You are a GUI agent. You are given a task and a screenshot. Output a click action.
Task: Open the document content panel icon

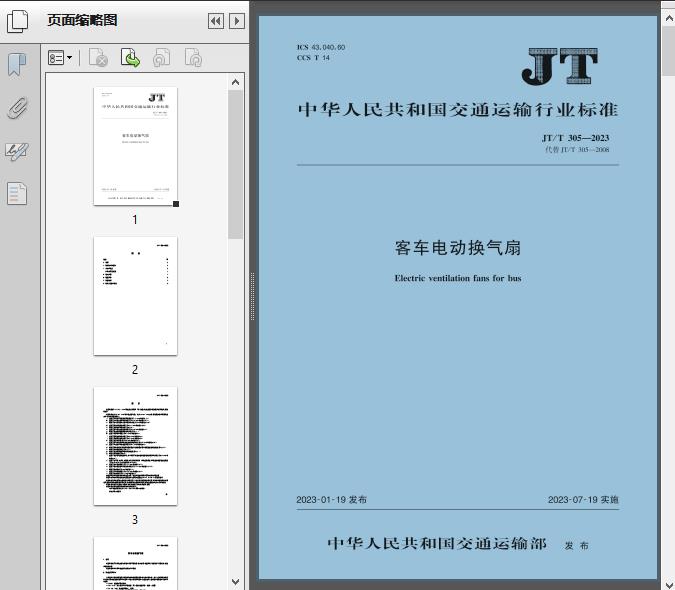coord(17,193)
